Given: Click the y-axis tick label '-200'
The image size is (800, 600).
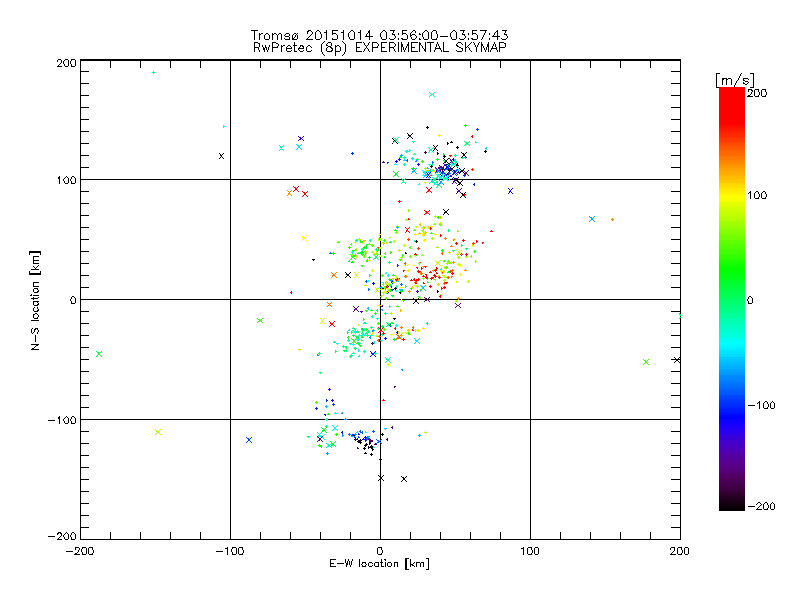Looking at the screenshot, I should pyautogui.click(x=62, y=536).
